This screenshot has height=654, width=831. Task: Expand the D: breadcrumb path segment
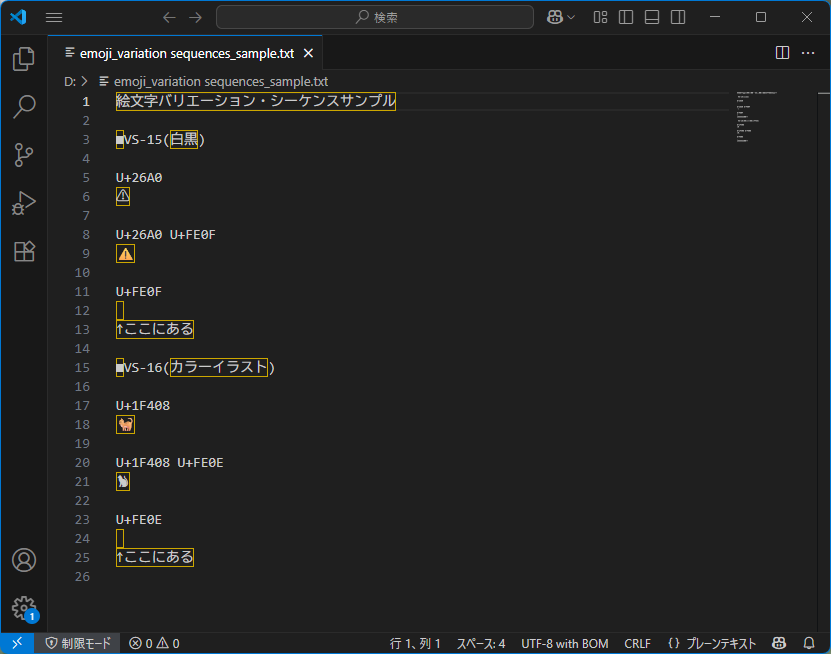[70, 81]
